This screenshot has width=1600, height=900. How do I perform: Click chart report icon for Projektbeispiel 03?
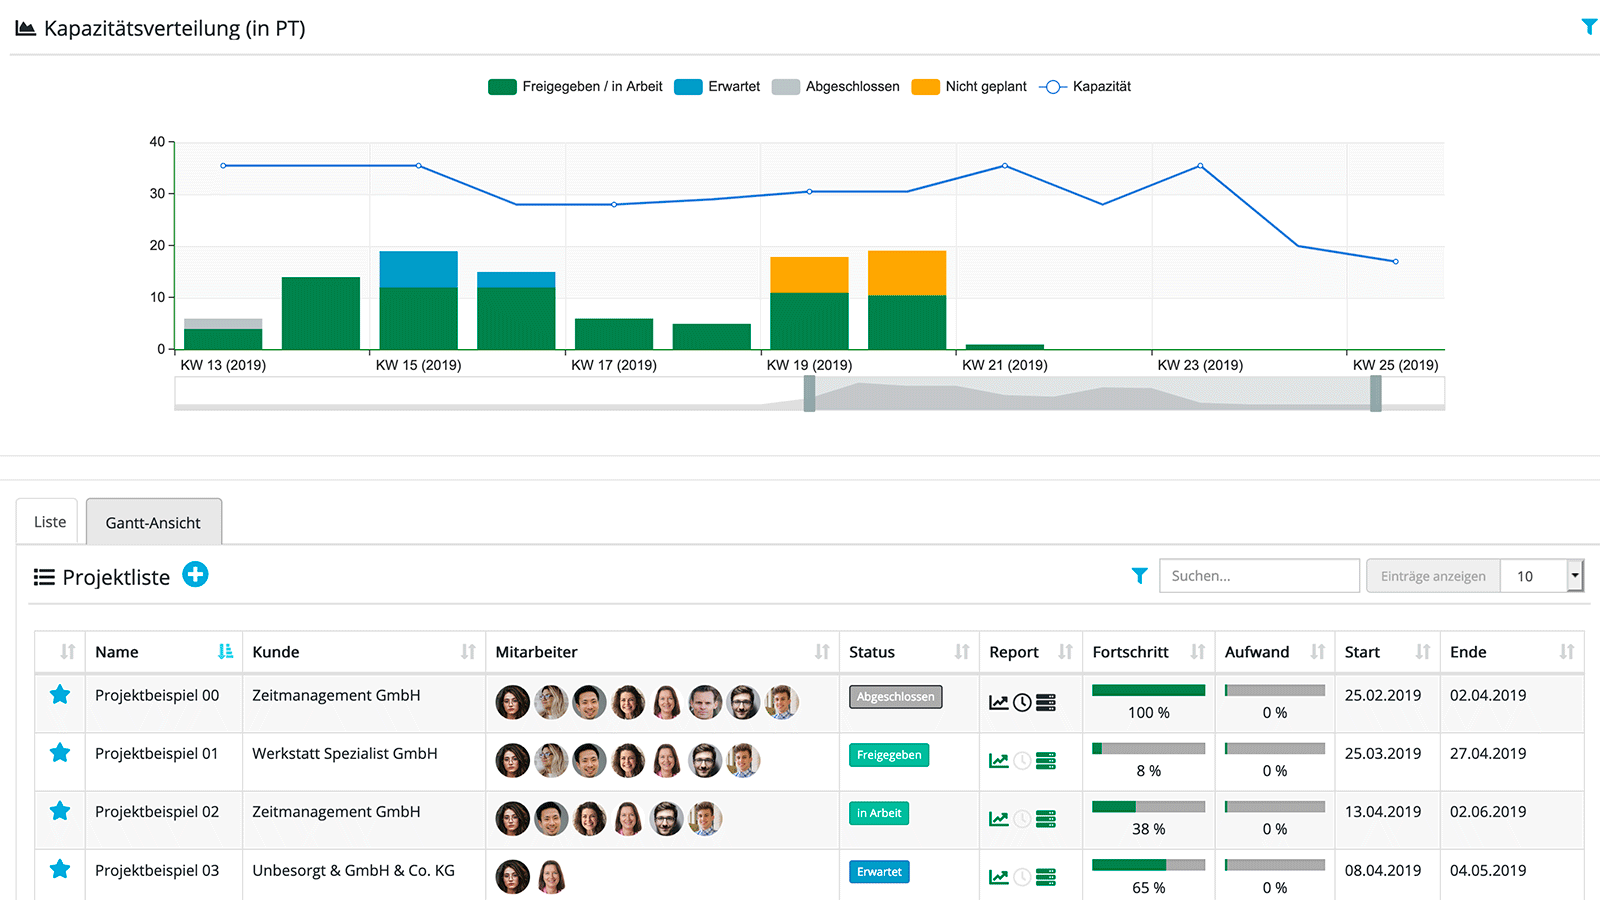[x=998, y=877]
